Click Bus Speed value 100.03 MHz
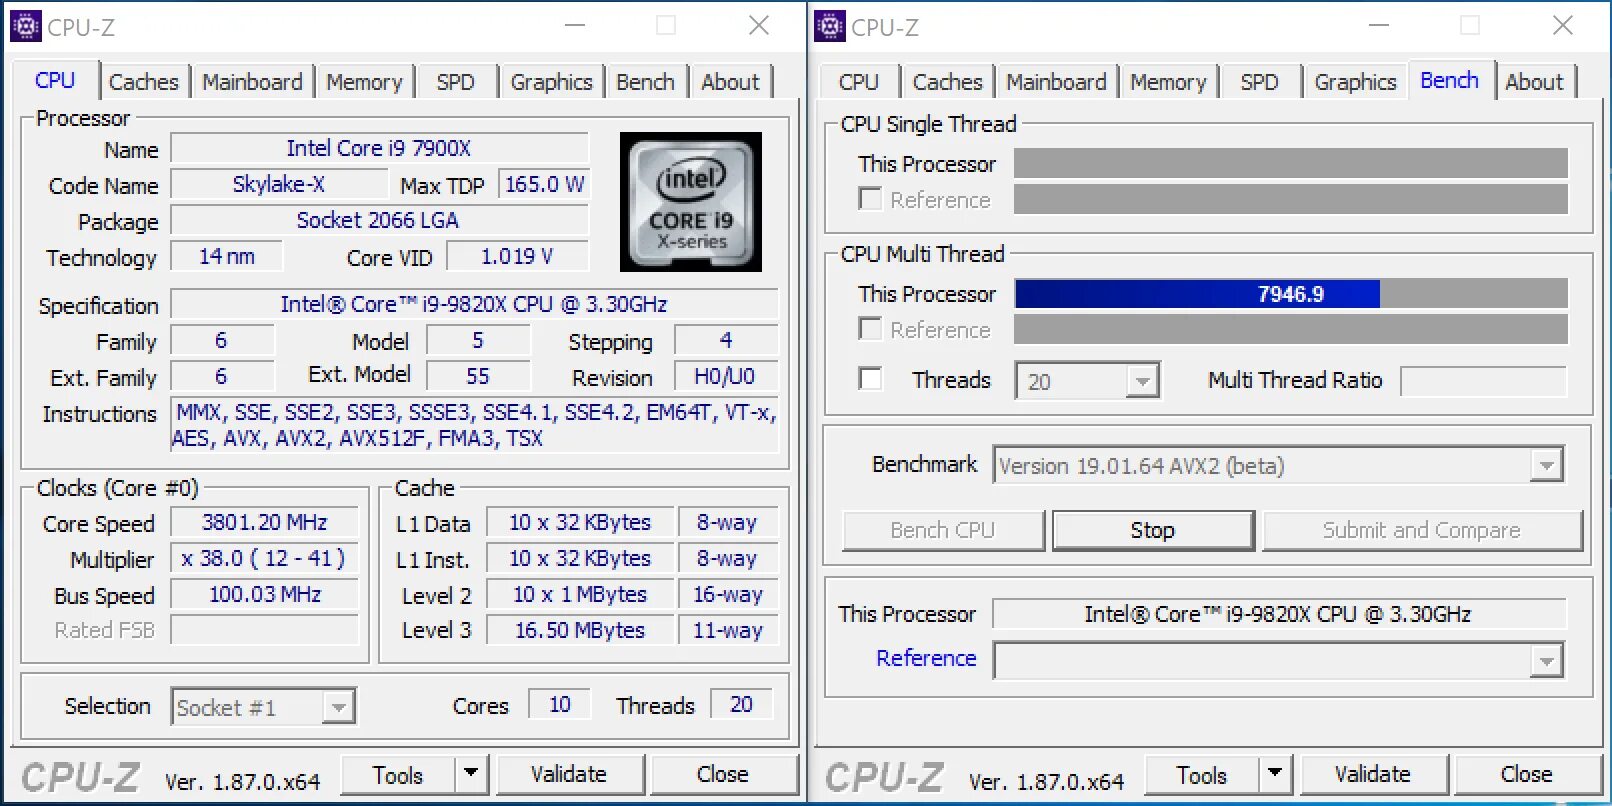This screenshot has height=806, width=1612. tap(265, 594)
